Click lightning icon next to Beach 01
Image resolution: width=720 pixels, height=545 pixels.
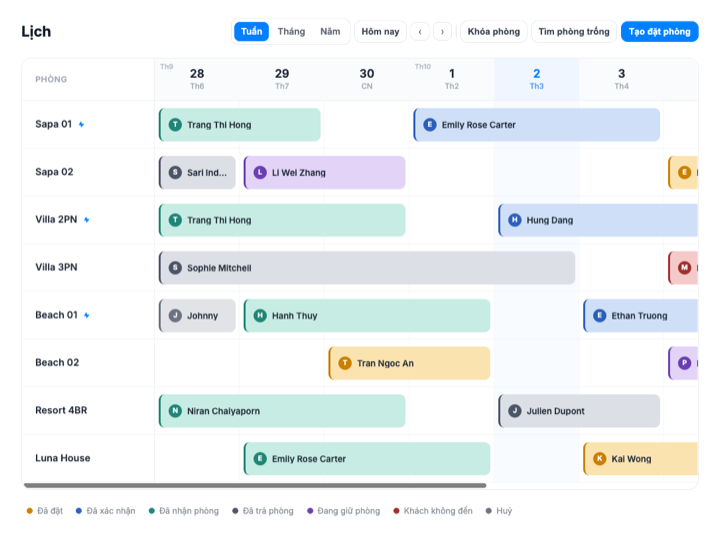(x=86, y=315)
